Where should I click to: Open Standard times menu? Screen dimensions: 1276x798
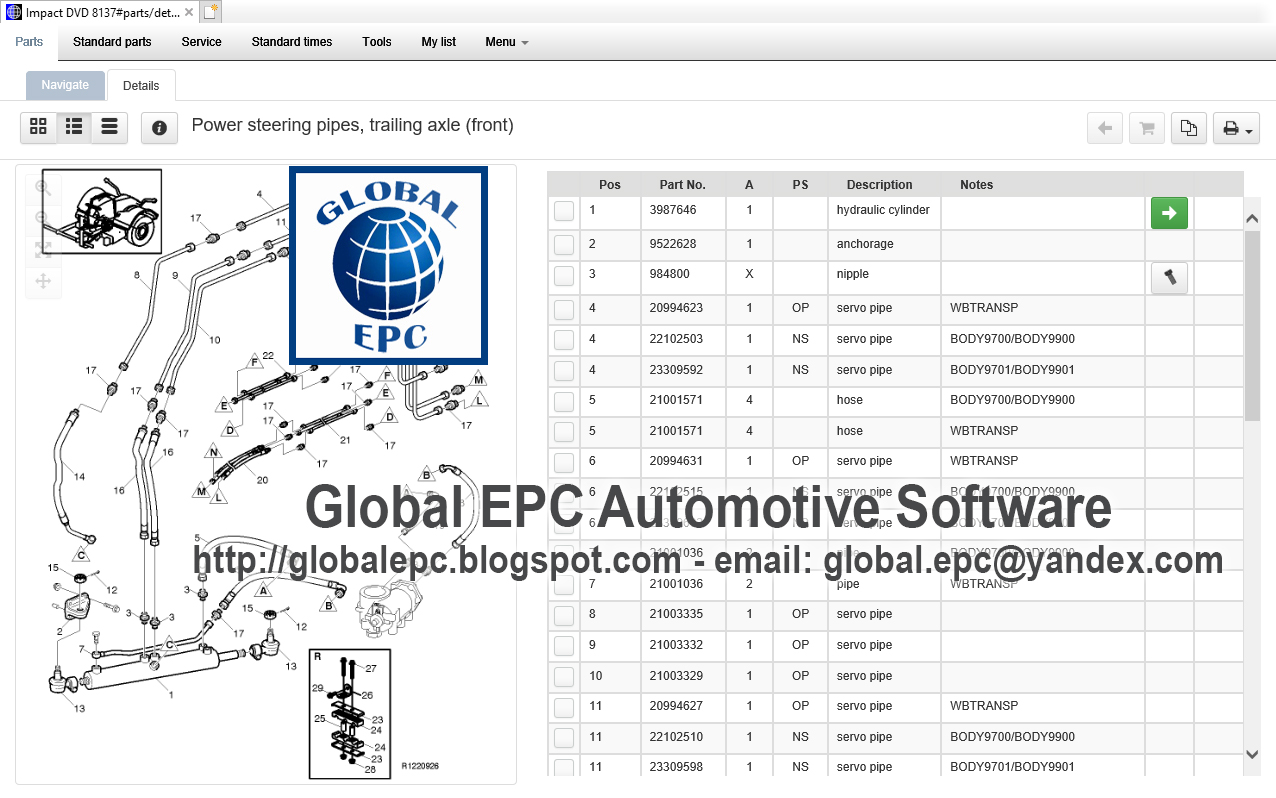pyautogui.click(x=291, y=42)
